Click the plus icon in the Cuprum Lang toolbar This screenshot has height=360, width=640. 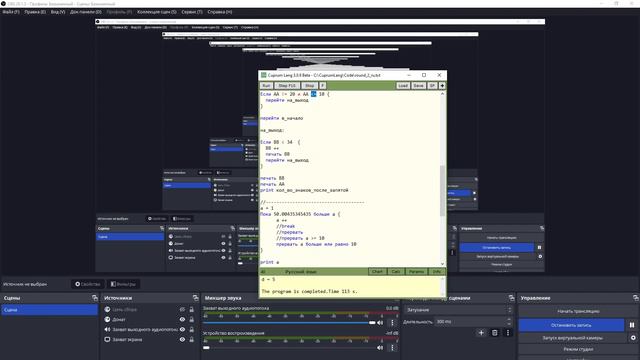(442, 86)
